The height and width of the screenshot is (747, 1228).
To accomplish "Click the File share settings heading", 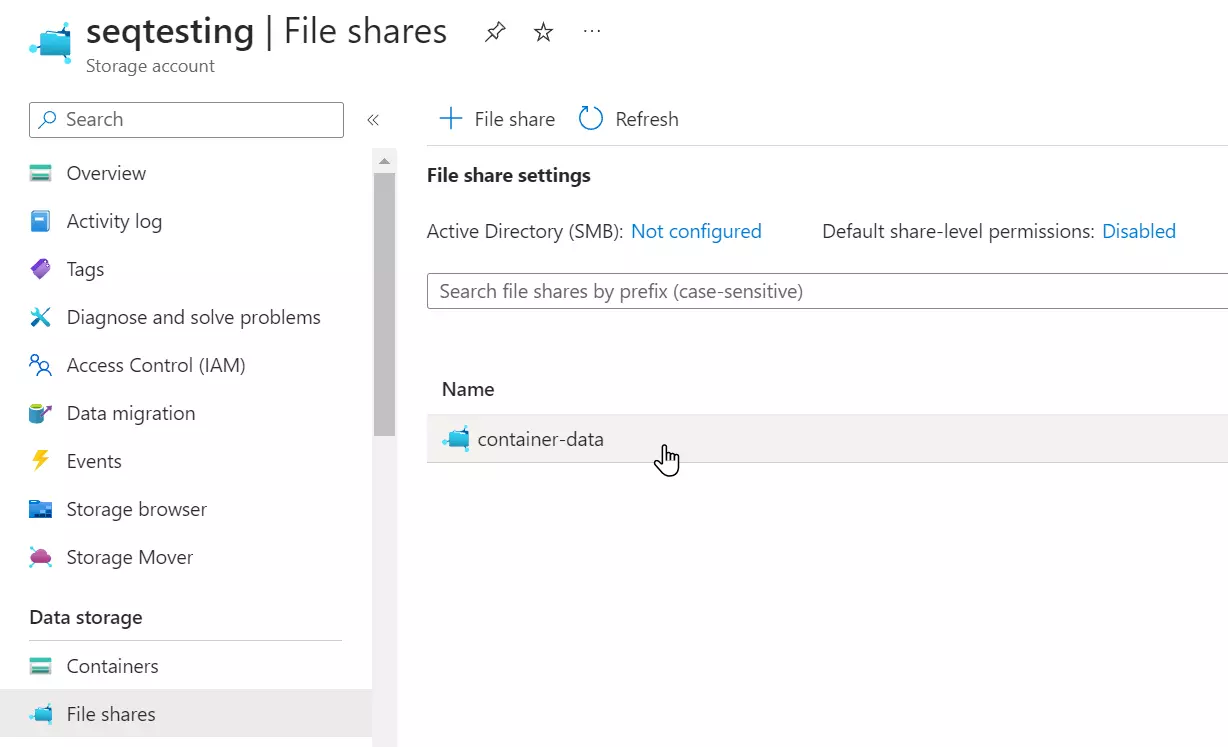I will (509, 176).
